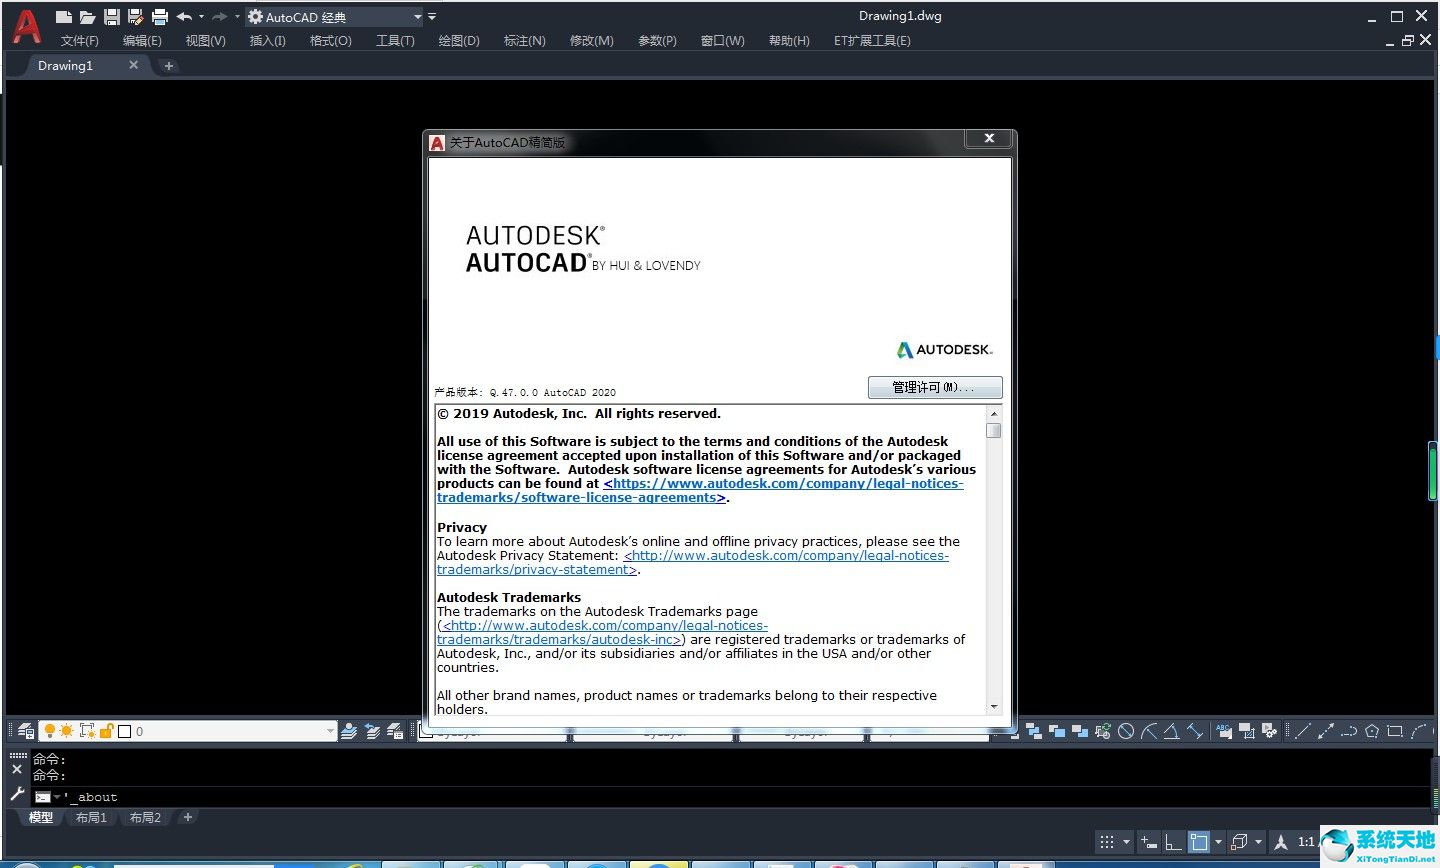
Task: Toggle layer 0 freeze sun icon
Action: click(x=67, y=731)
